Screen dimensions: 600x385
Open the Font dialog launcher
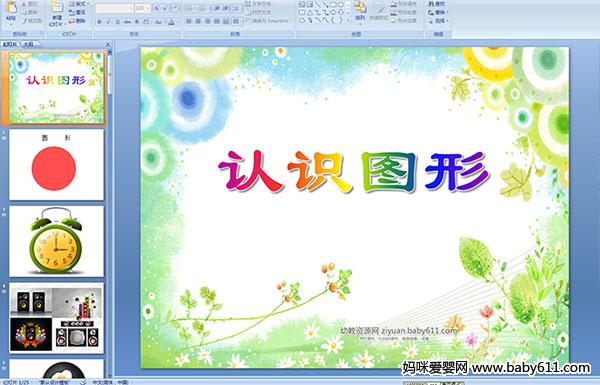pos(178,34)
